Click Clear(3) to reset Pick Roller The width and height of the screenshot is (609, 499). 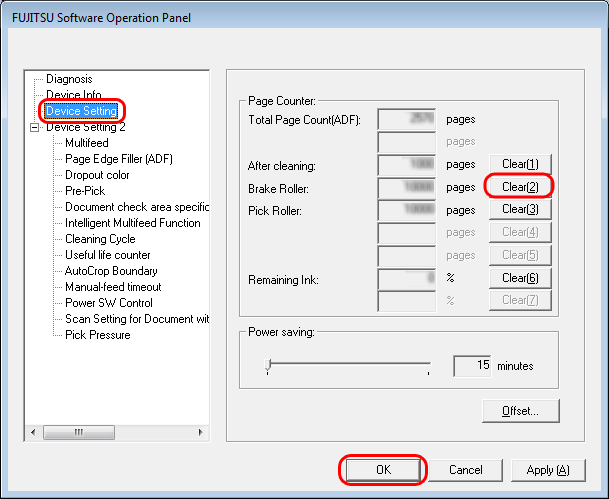pos(520,209)
